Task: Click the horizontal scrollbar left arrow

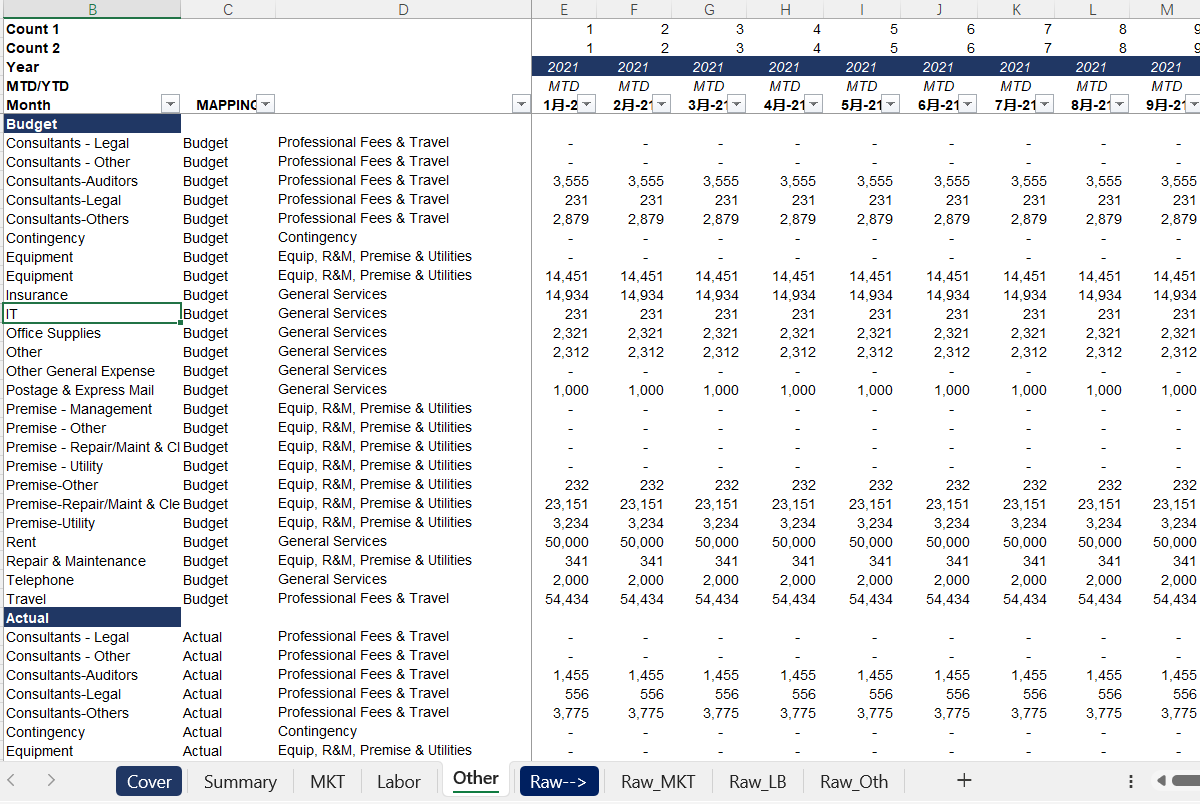Action: pyautogui.click(x=1162, y=781)
